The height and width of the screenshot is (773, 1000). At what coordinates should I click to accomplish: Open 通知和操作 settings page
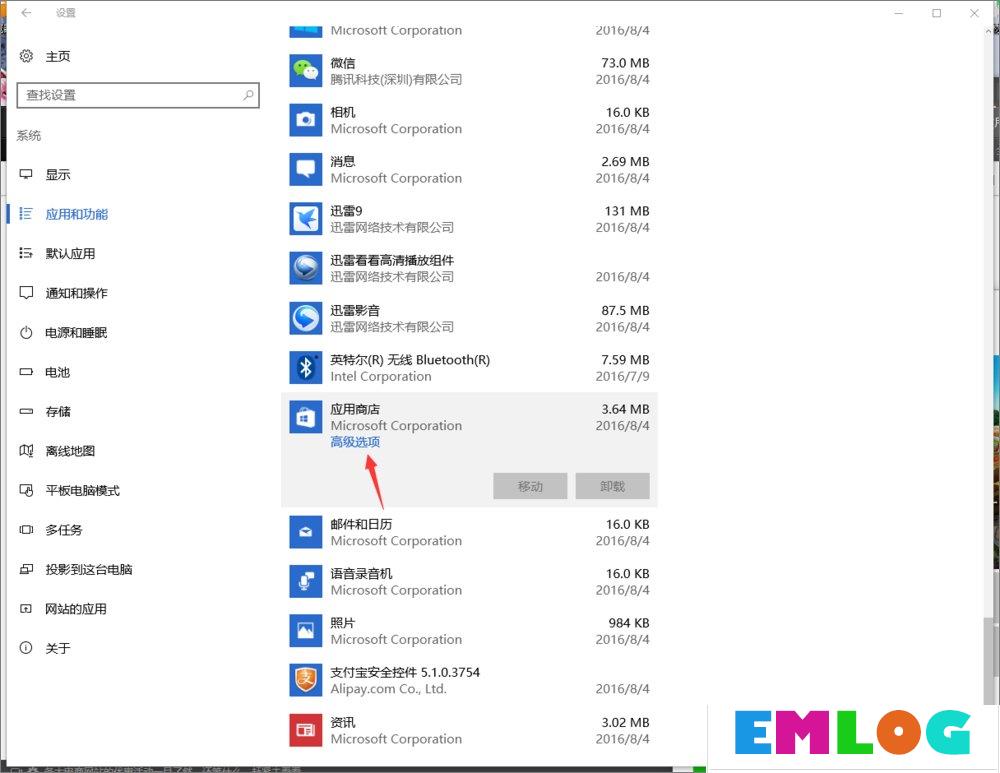pos(77,293)
